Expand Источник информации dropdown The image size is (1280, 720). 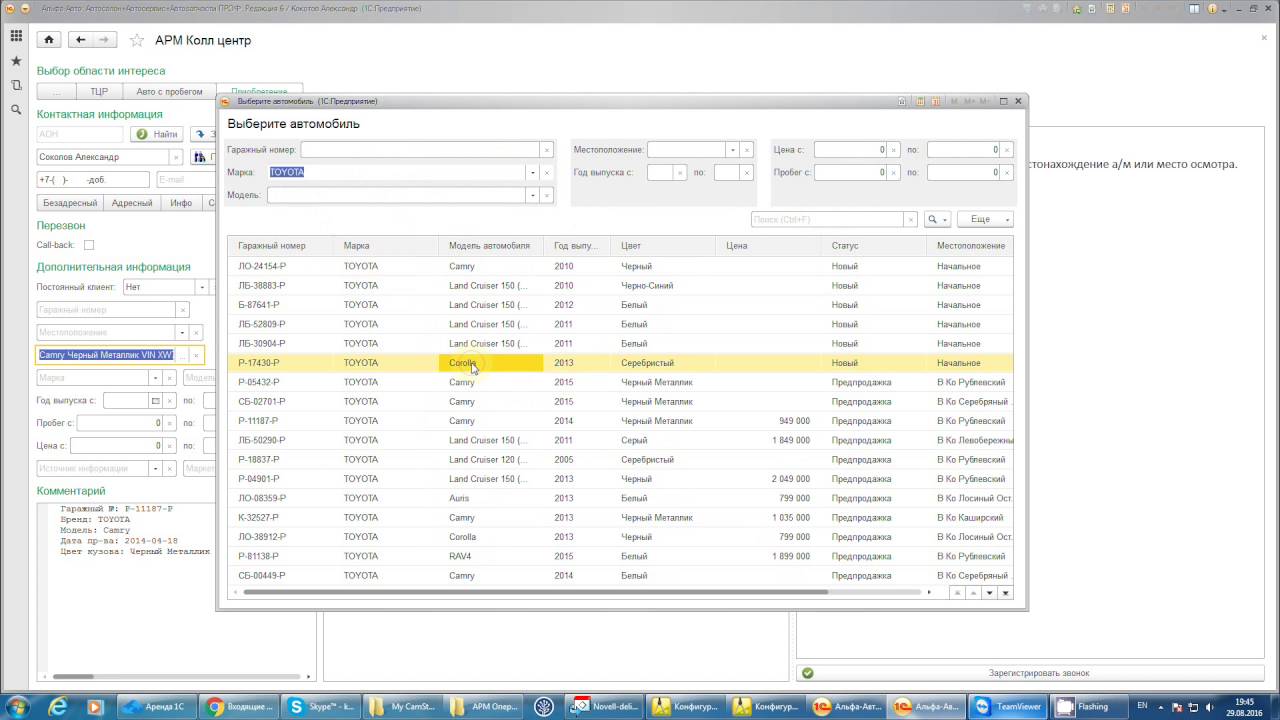tap(155, 468)
